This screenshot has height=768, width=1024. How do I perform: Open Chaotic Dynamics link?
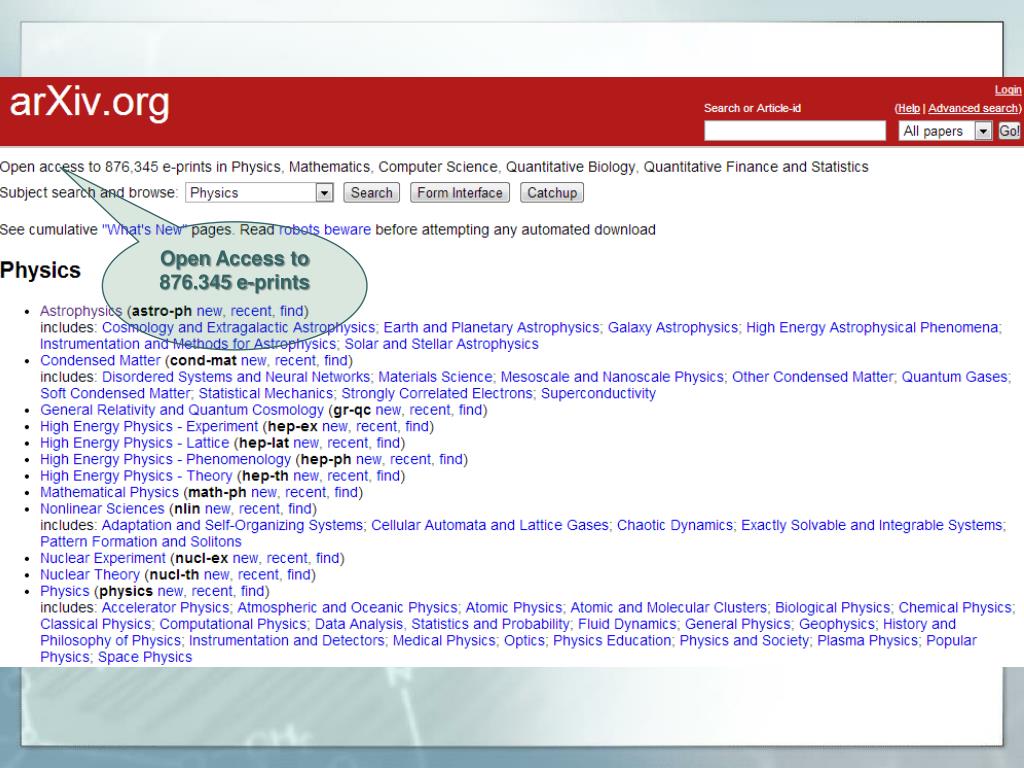coord(675,525)
